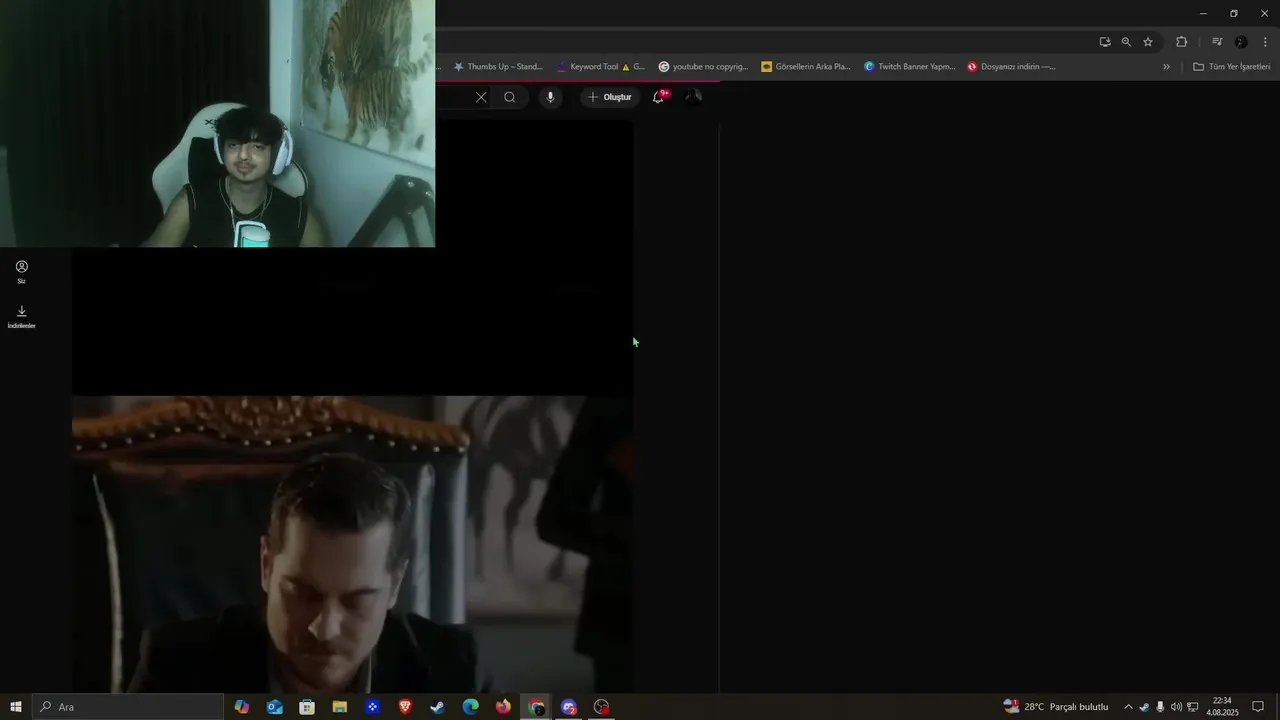Open the clock showing 22:34
Viewport: 1280px width, 720px height.
[x=1222, y=707]
